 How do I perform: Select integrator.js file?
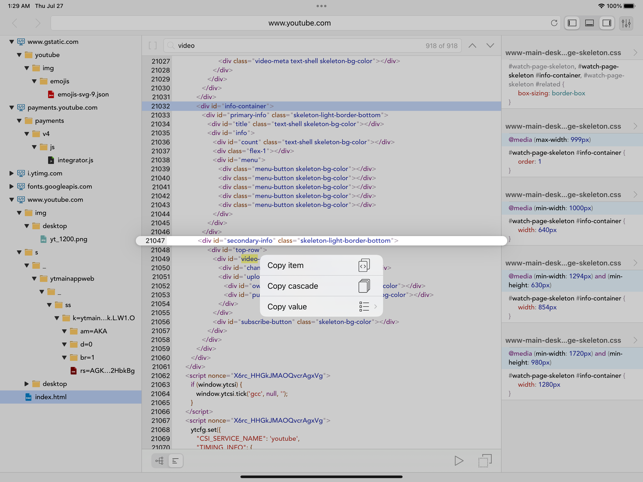tap(71, 160)
